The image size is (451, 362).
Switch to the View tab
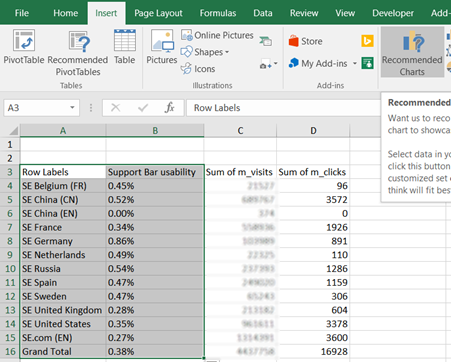click(x=345, y=13)
